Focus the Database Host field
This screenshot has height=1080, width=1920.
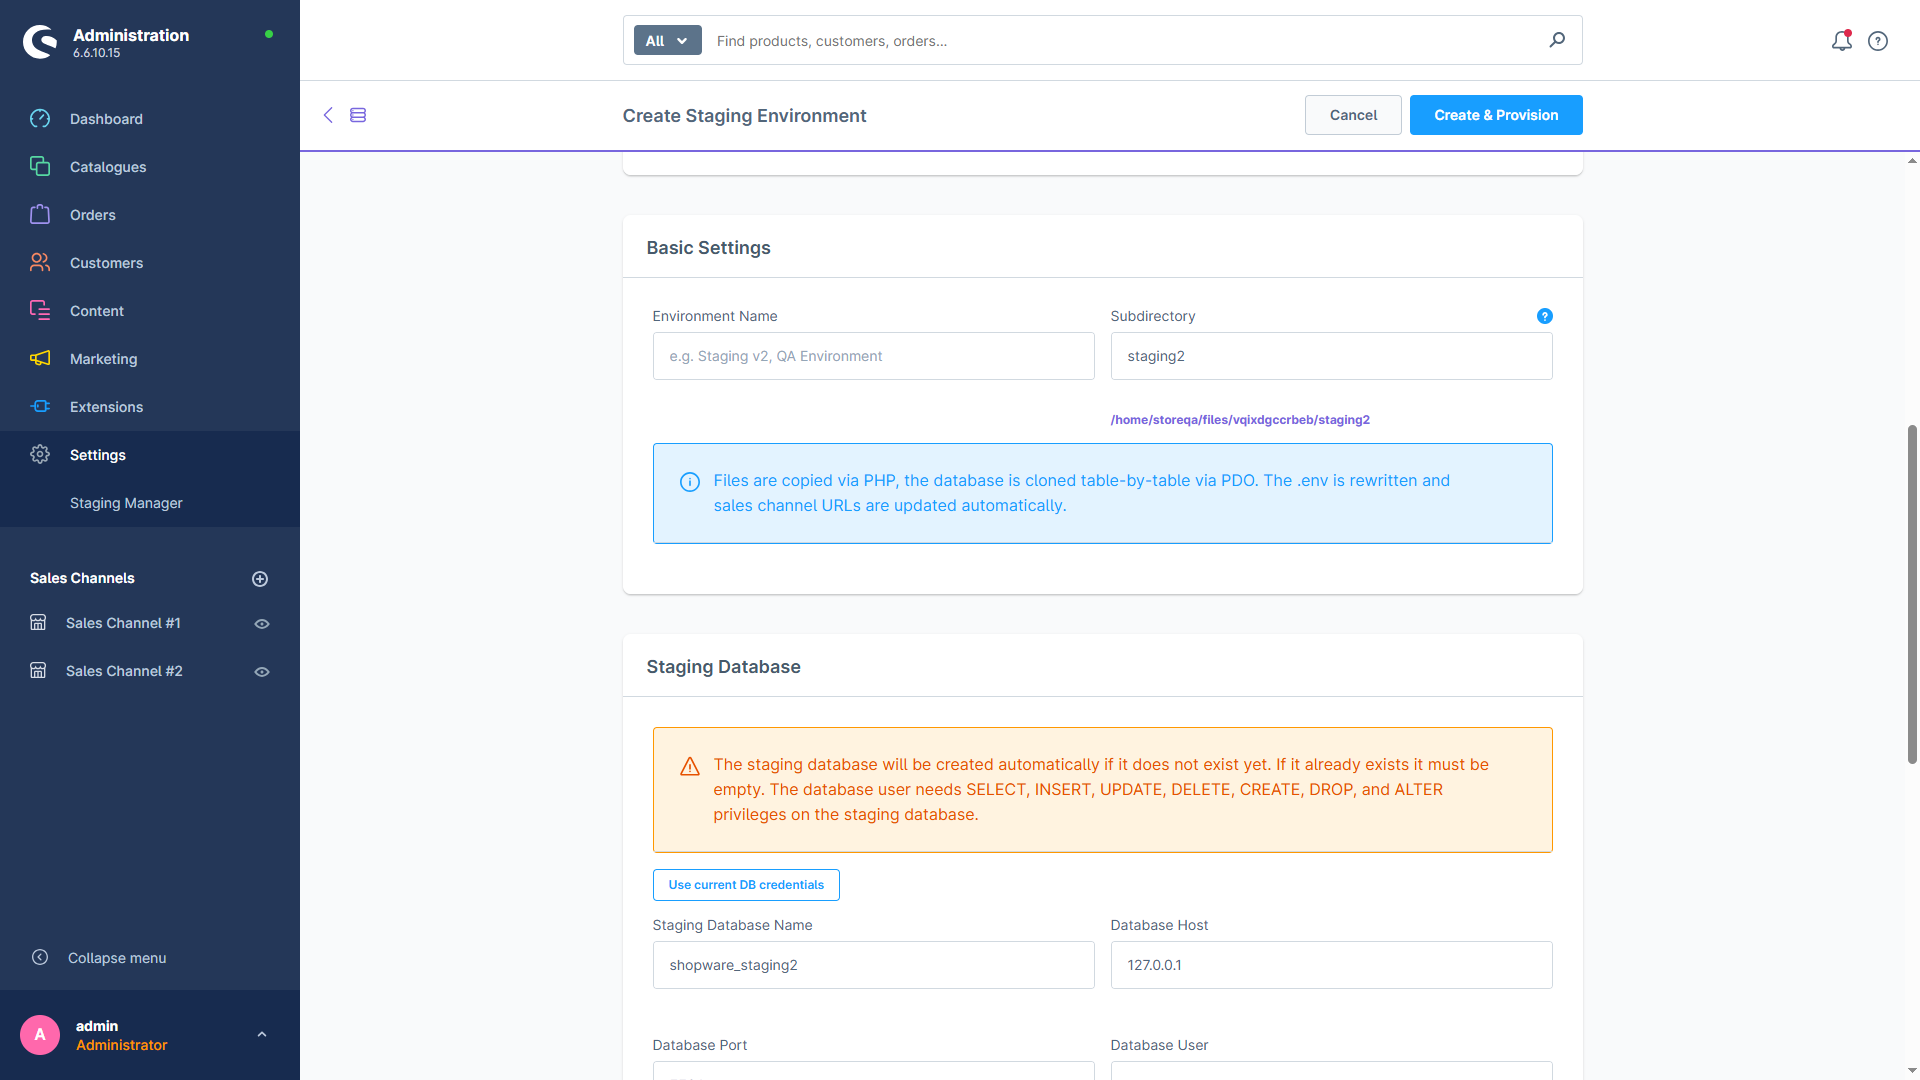point(1331,965)
